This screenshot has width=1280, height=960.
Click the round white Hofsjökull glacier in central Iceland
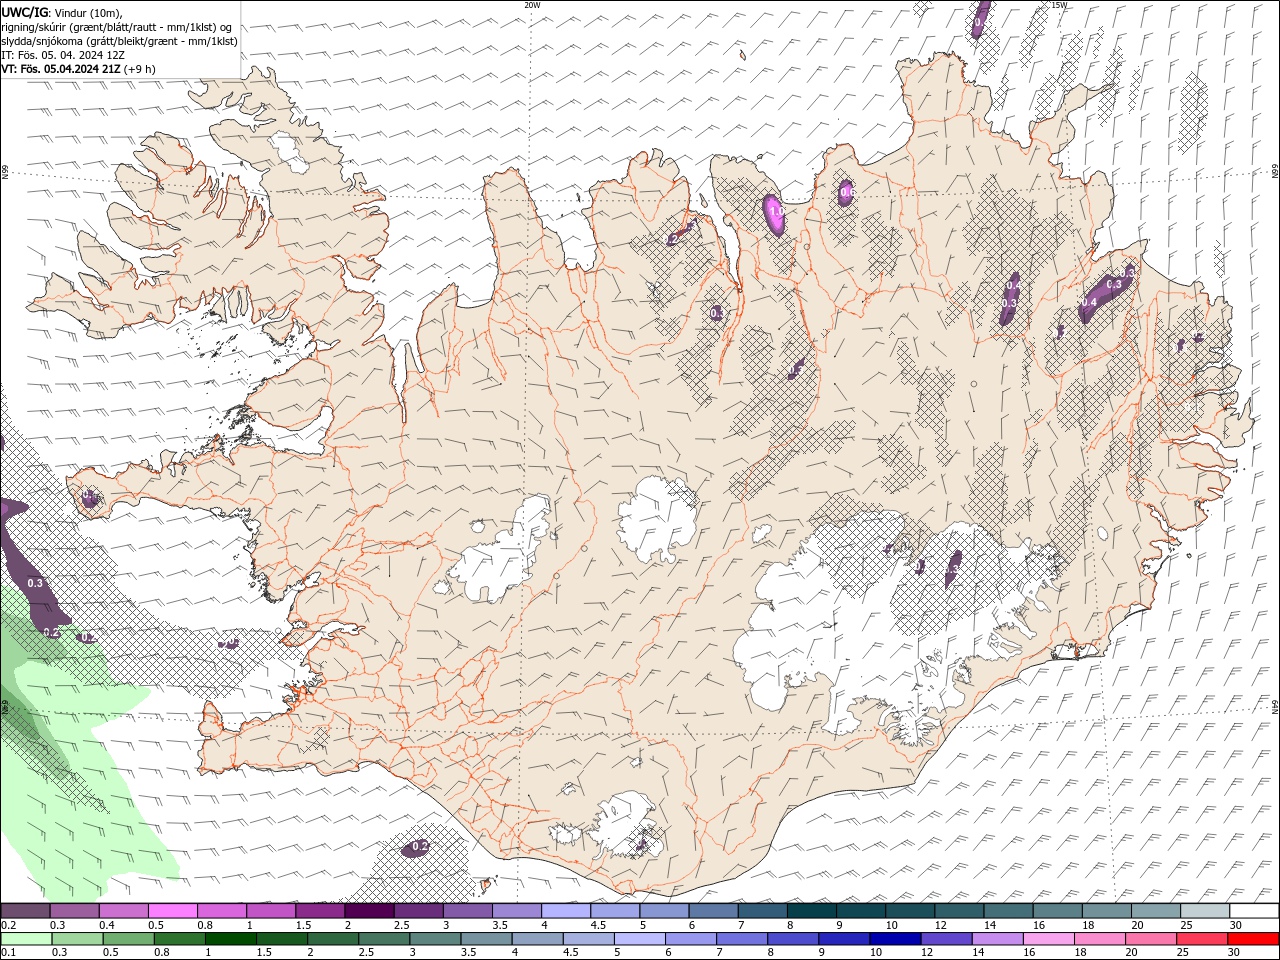[x=657, y=520]
